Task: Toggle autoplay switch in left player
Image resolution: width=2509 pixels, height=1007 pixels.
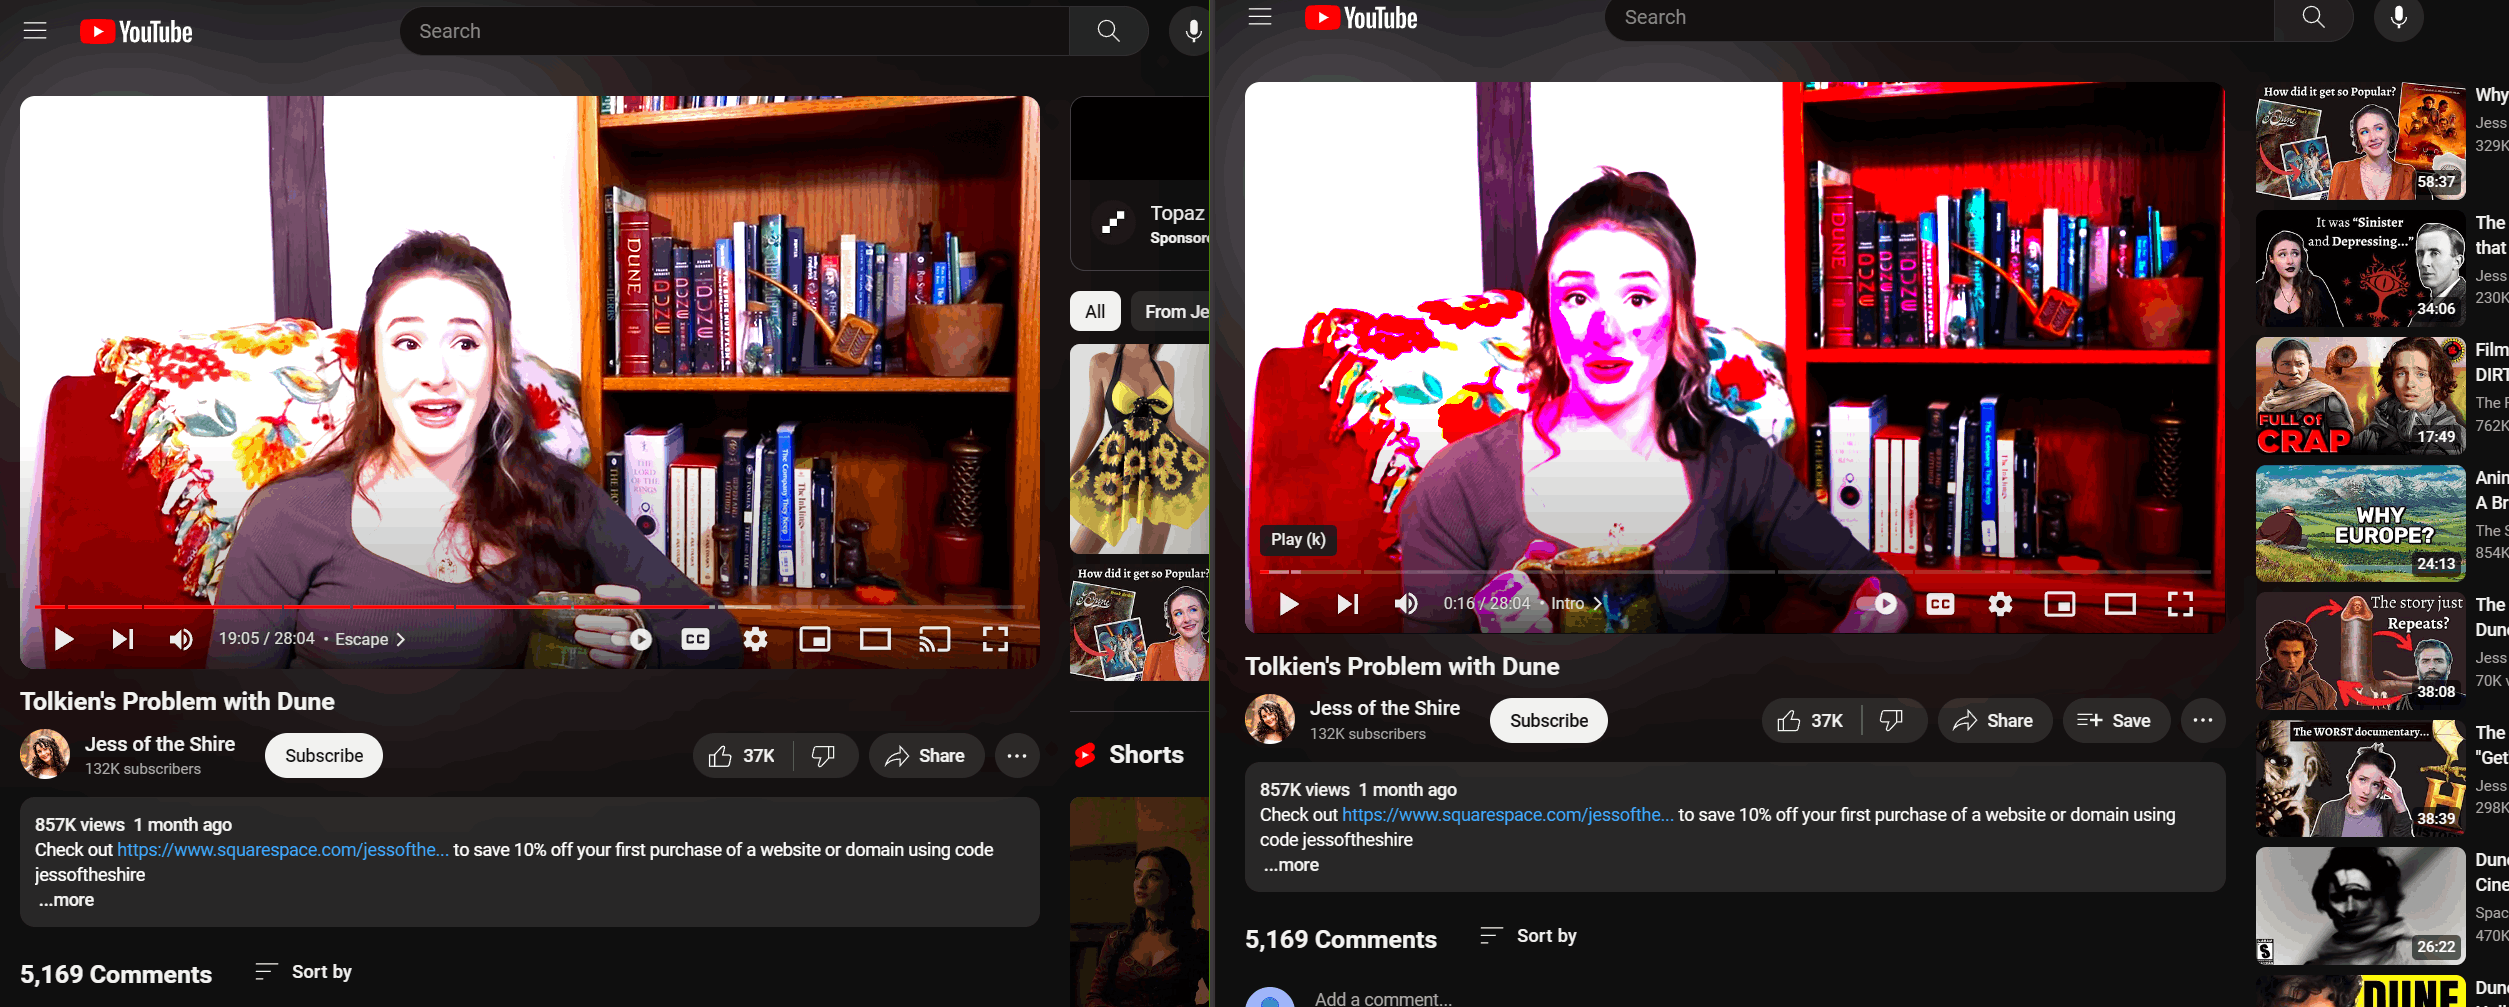Action: [632, 639]
